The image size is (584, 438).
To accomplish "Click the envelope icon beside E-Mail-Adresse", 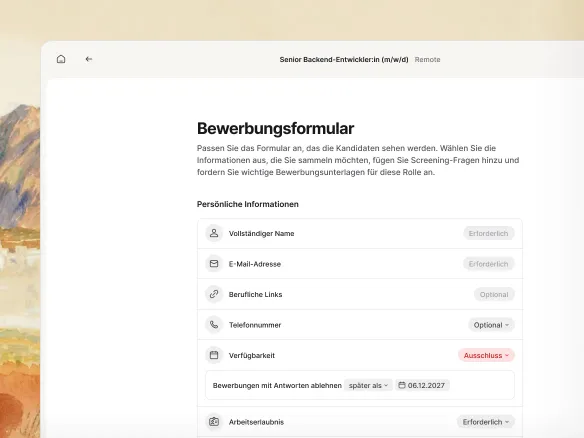I will pos(214,264).
